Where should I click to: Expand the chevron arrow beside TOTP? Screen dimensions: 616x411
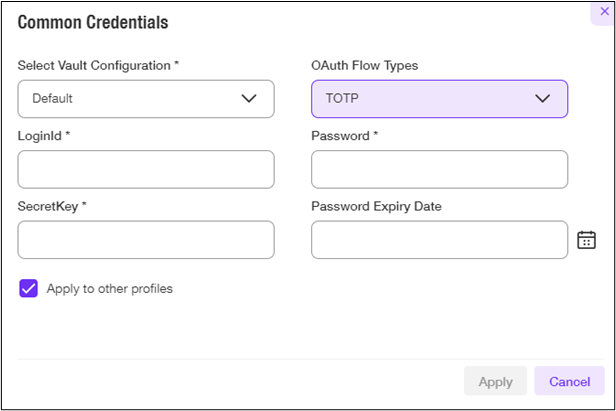pyautogui.click(x=542, y=98)
